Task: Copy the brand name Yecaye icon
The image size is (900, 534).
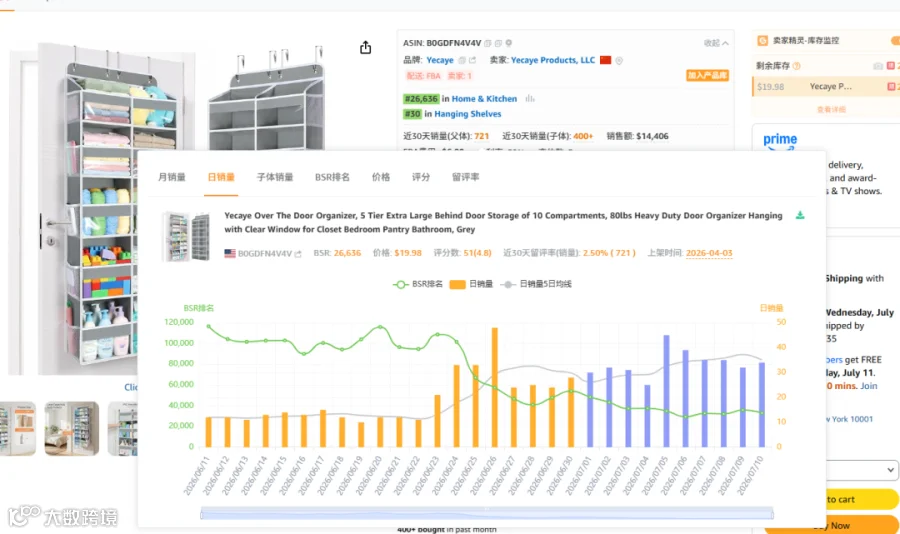Action: pos(462,60)
